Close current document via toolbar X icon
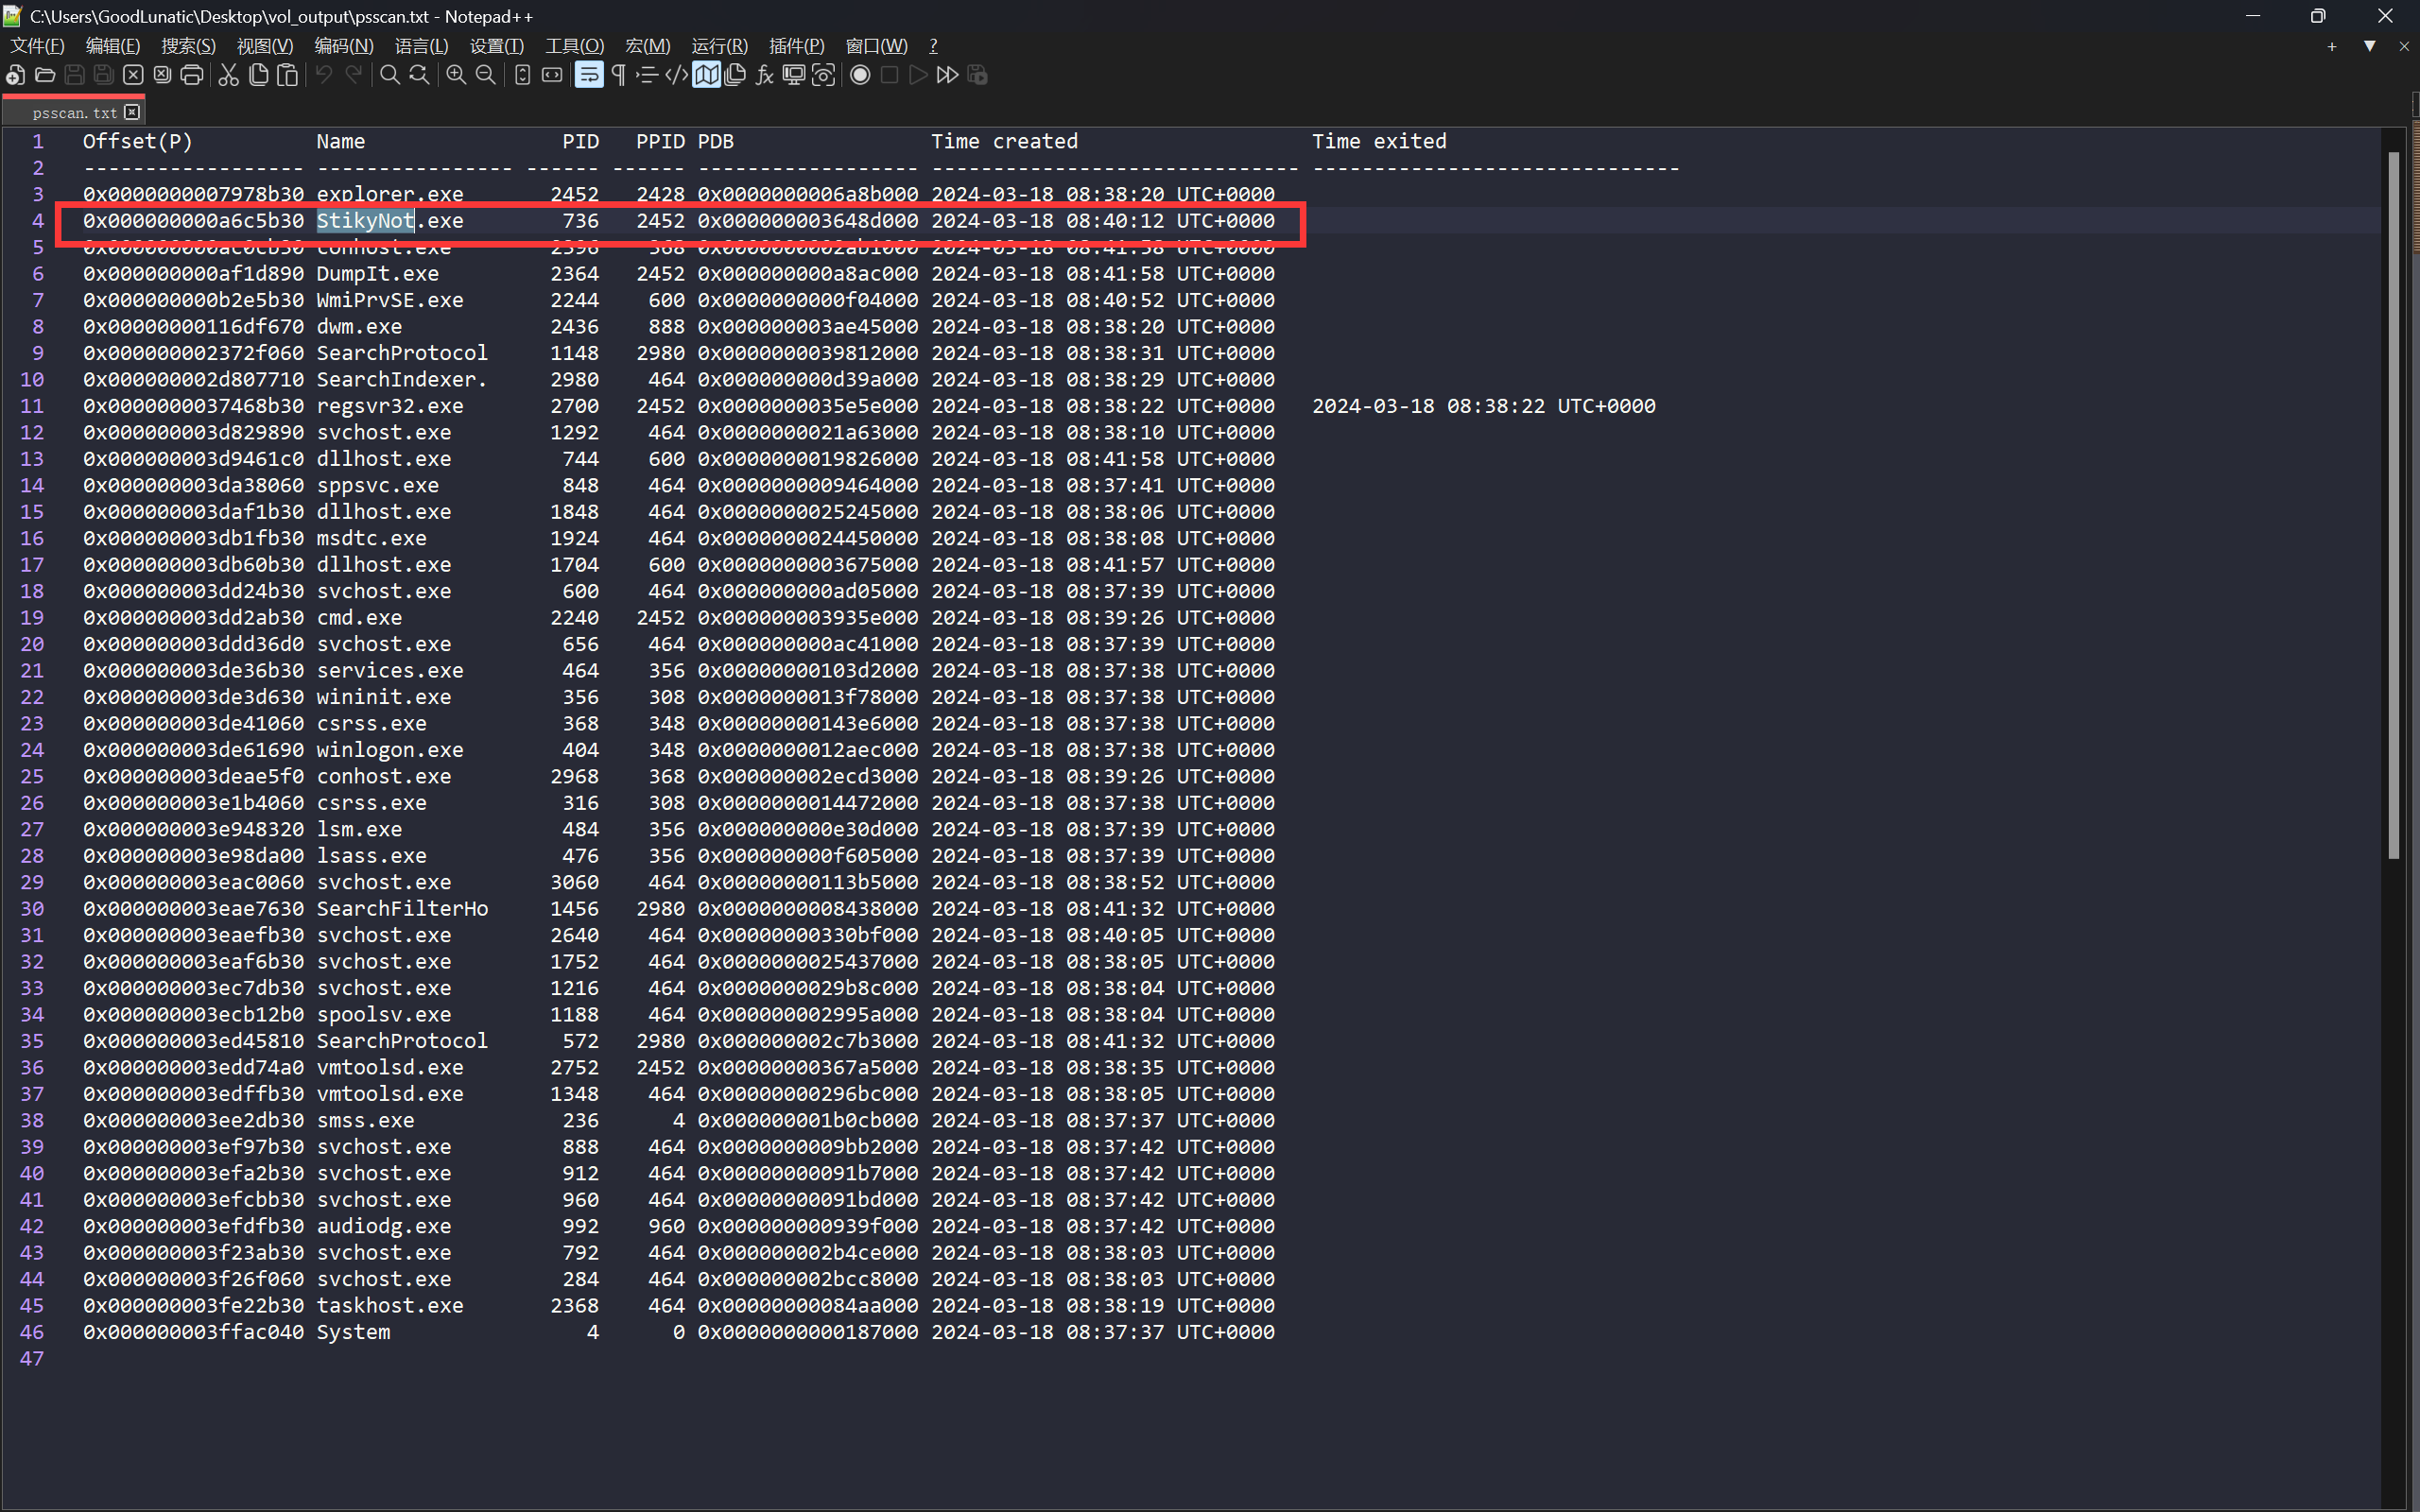The width and height of the screenshot is (2420, 1512). click(133, 75)
